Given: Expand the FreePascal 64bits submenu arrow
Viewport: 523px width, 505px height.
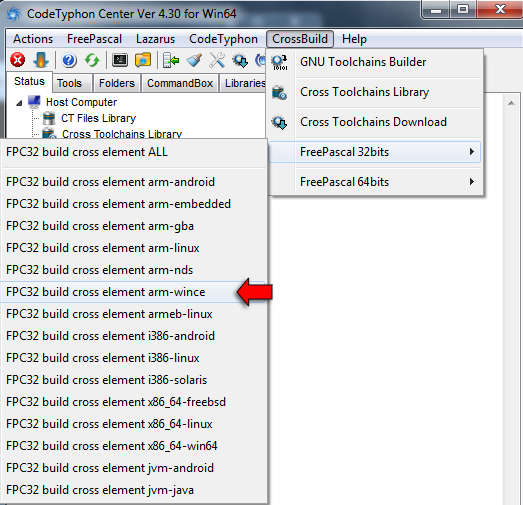Looking at the screenshot, I should point(472,182).
